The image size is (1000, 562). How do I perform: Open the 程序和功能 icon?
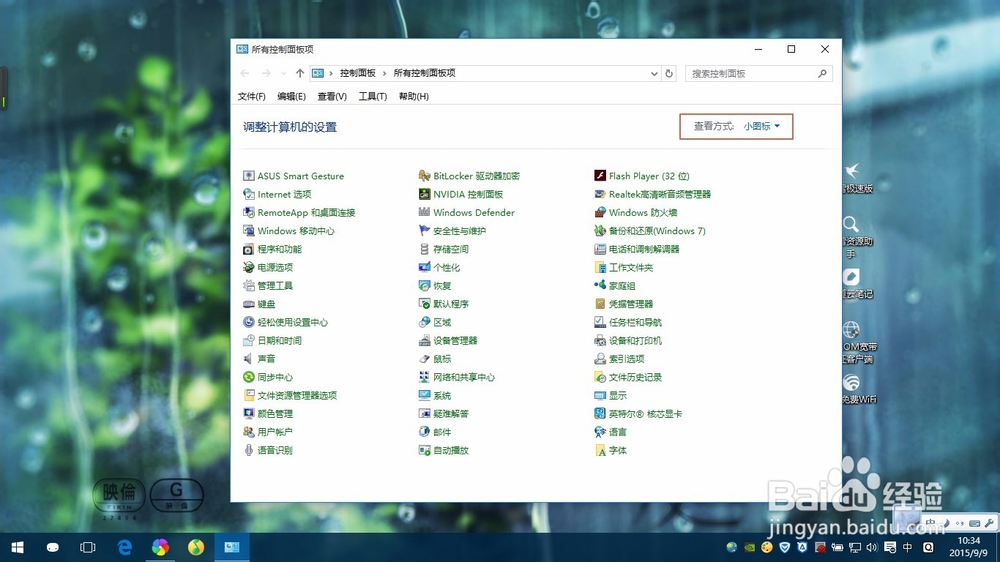(249, 249)
